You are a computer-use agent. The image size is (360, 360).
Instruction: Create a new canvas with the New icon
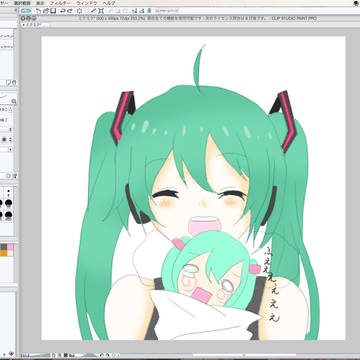click(x=38, y=11)
